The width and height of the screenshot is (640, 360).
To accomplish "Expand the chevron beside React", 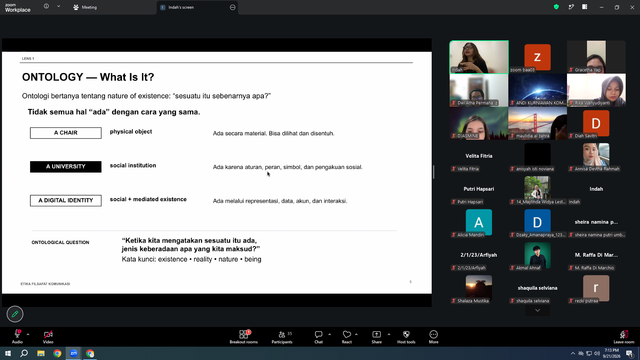I will pos(356,334).
